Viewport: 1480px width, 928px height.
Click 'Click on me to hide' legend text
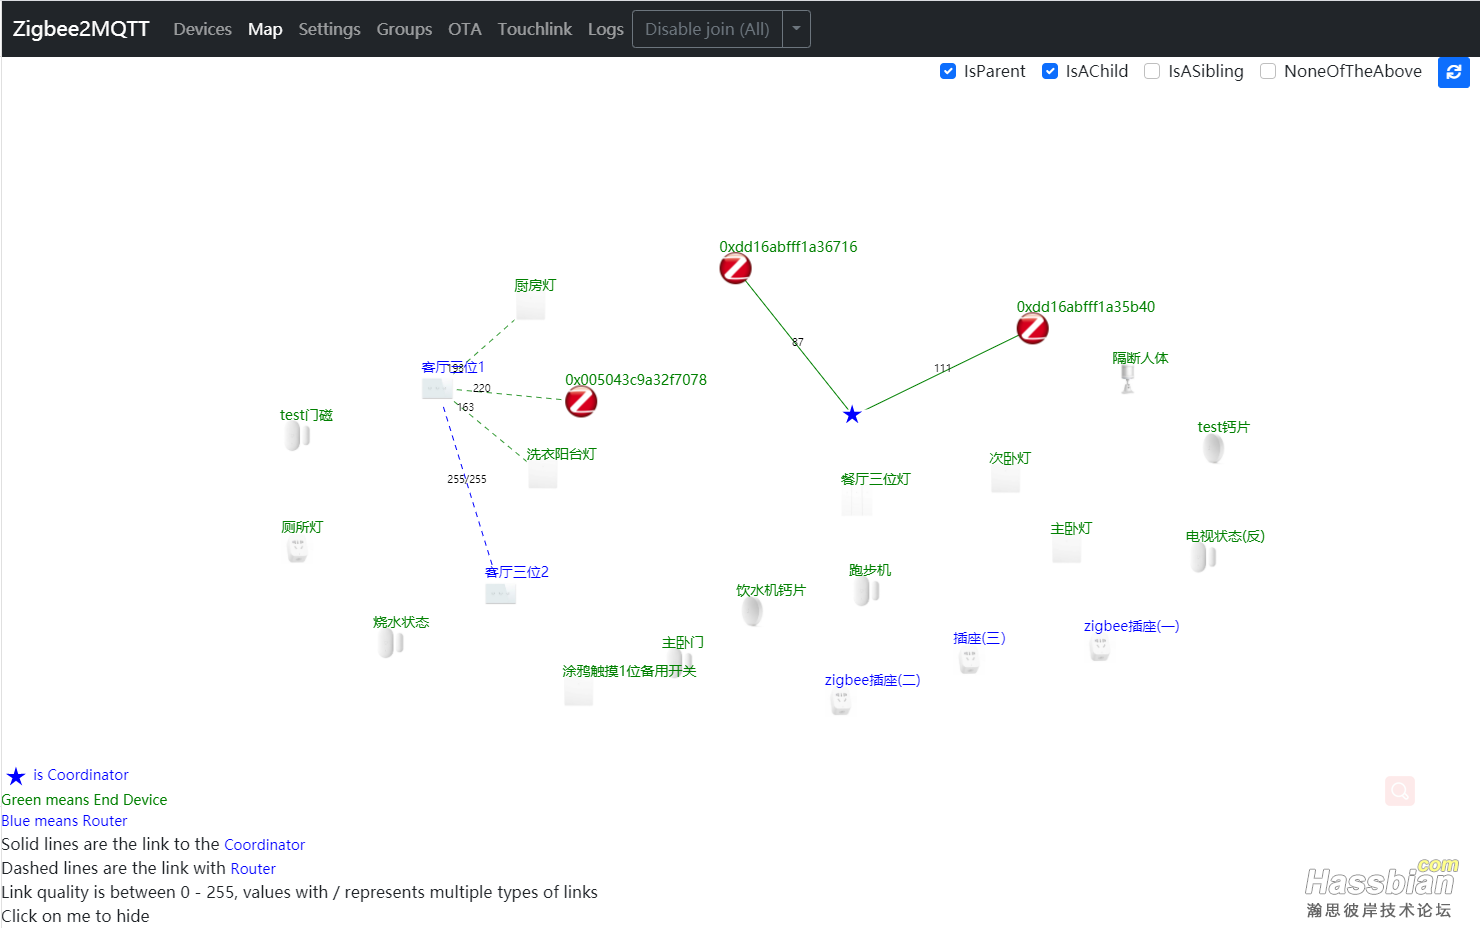click(x=75, y=916)
